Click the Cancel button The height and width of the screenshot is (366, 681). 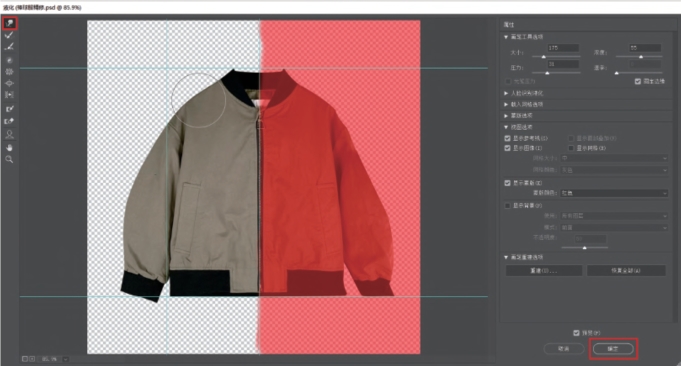tap(564, 349)
